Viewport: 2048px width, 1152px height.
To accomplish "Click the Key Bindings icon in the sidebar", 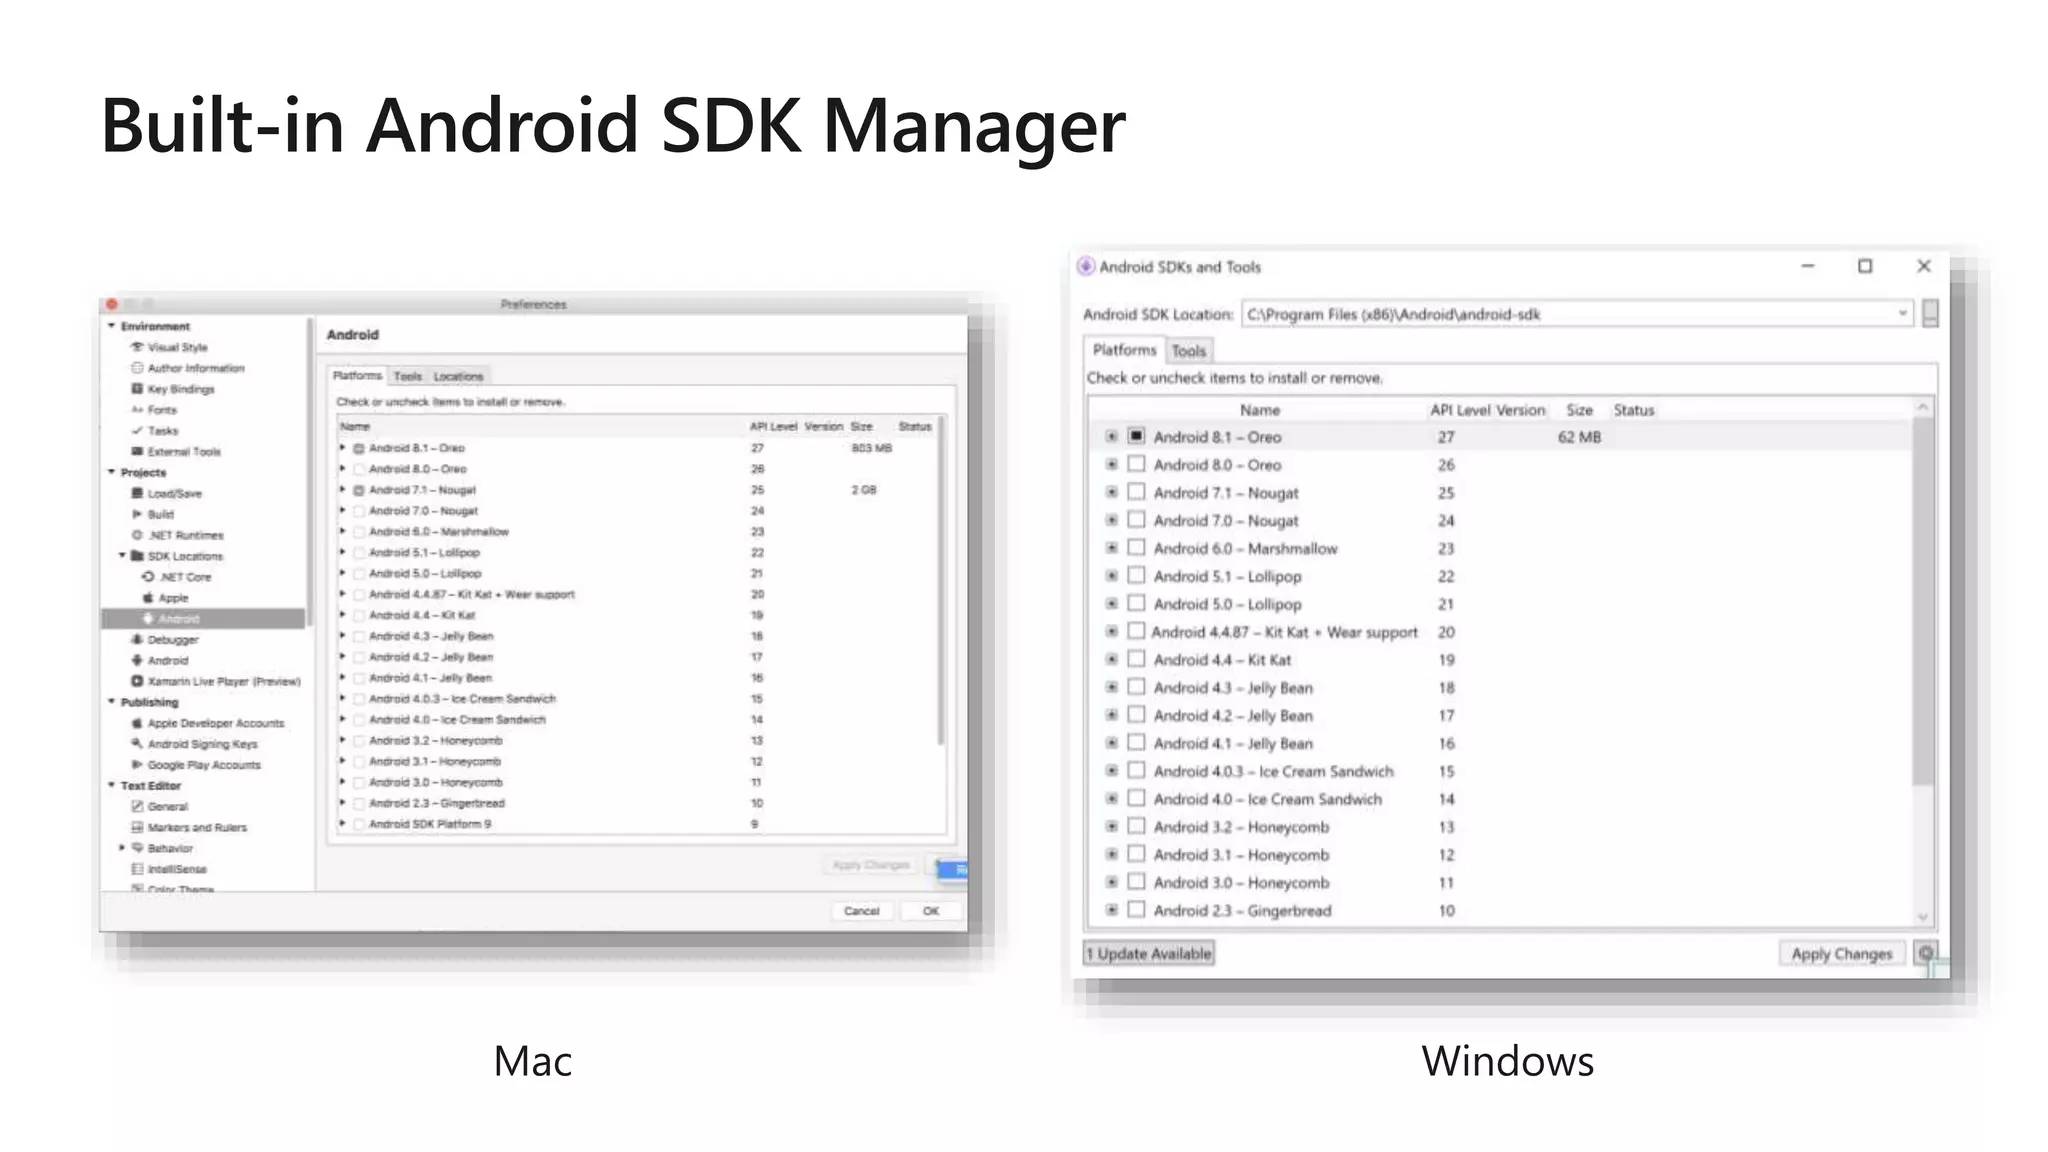I will [x=137, y=388].
